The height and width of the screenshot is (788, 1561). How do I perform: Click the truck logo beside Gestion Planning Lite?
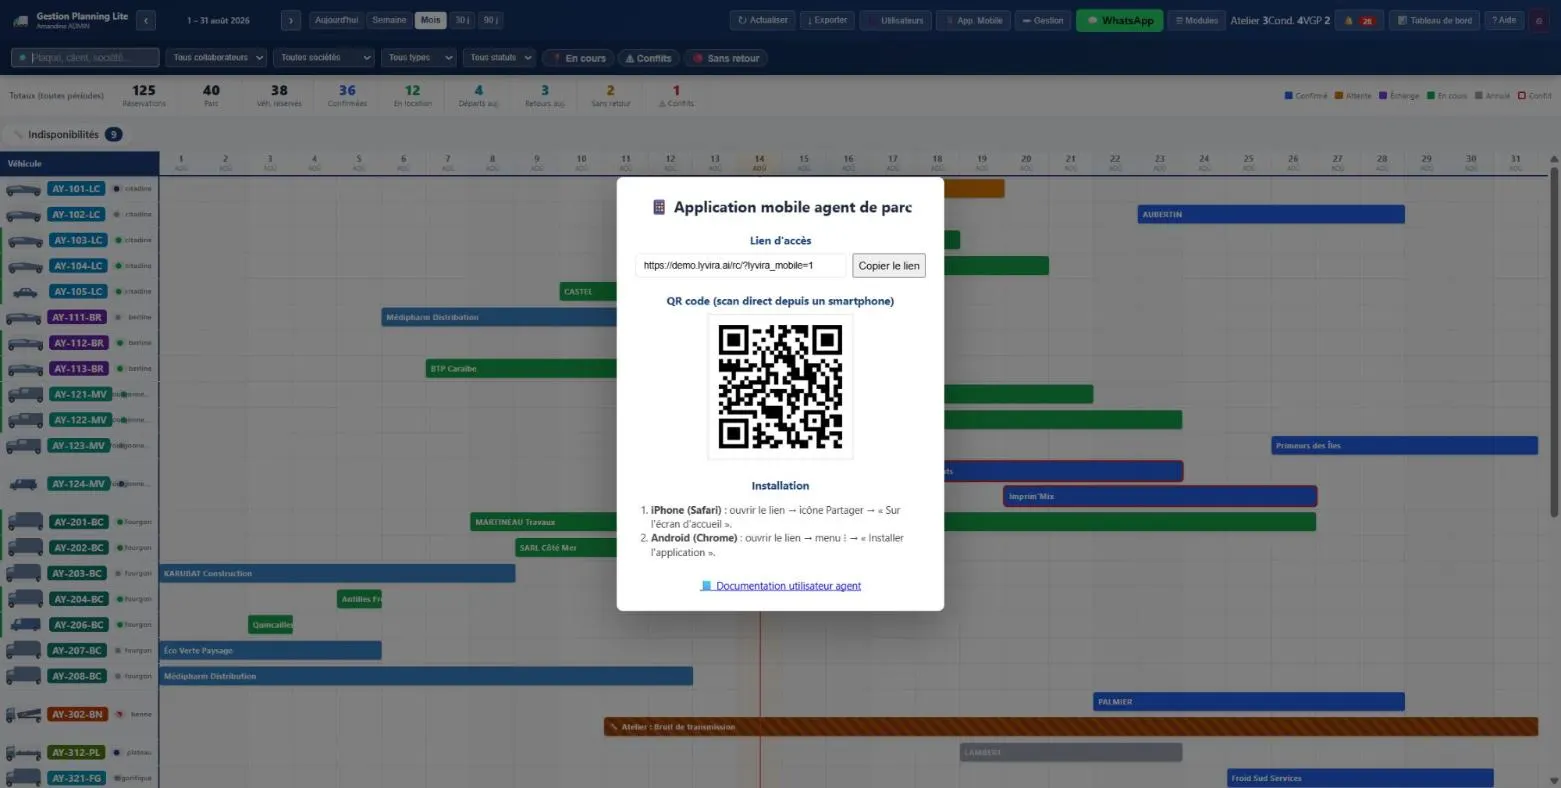tap(20, 20)
